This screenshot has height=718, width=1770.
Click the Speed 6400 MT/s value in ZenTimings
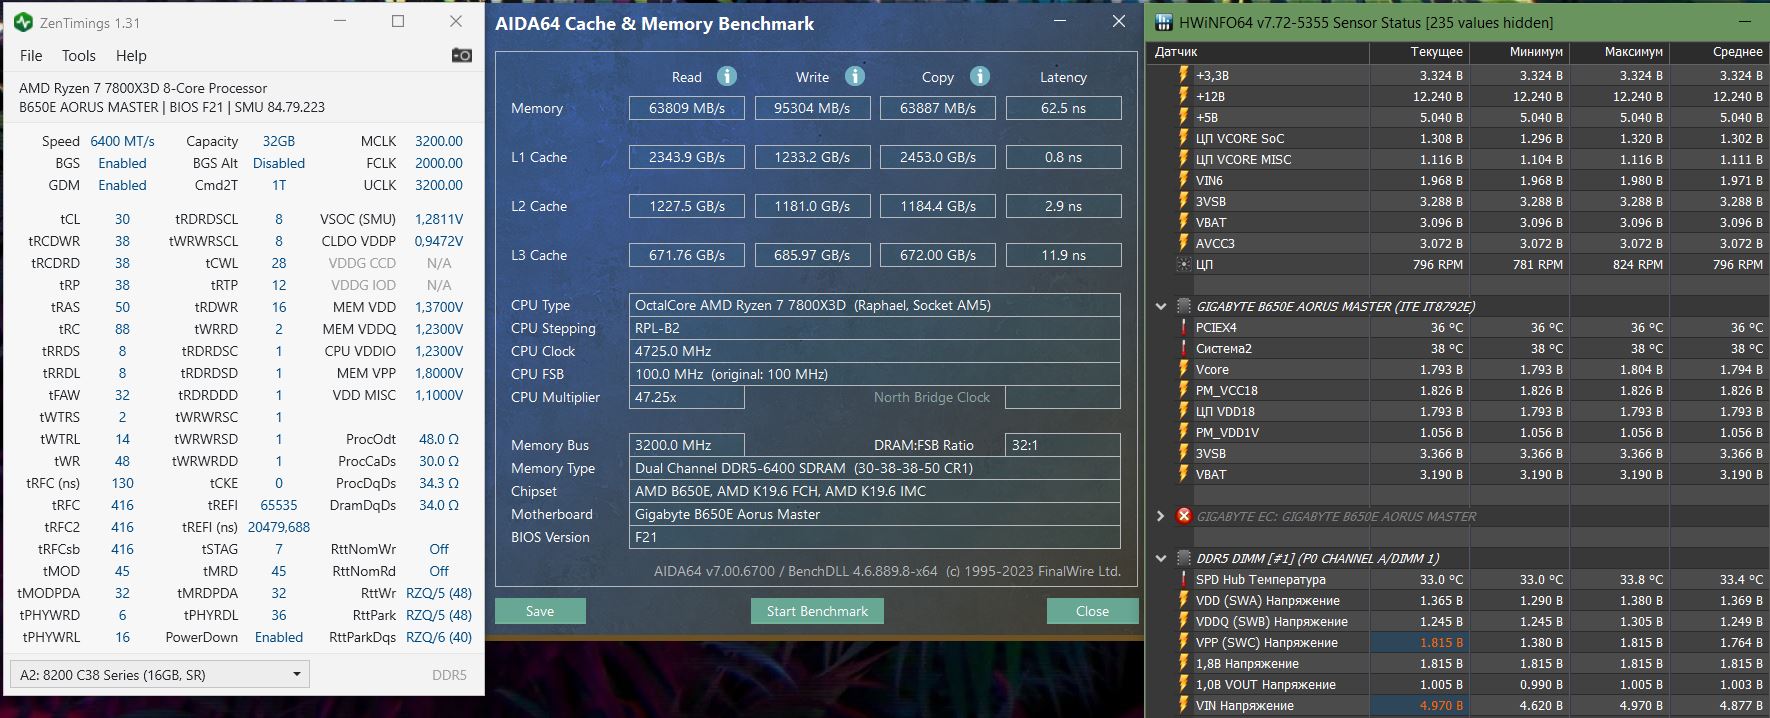[122, 141]
